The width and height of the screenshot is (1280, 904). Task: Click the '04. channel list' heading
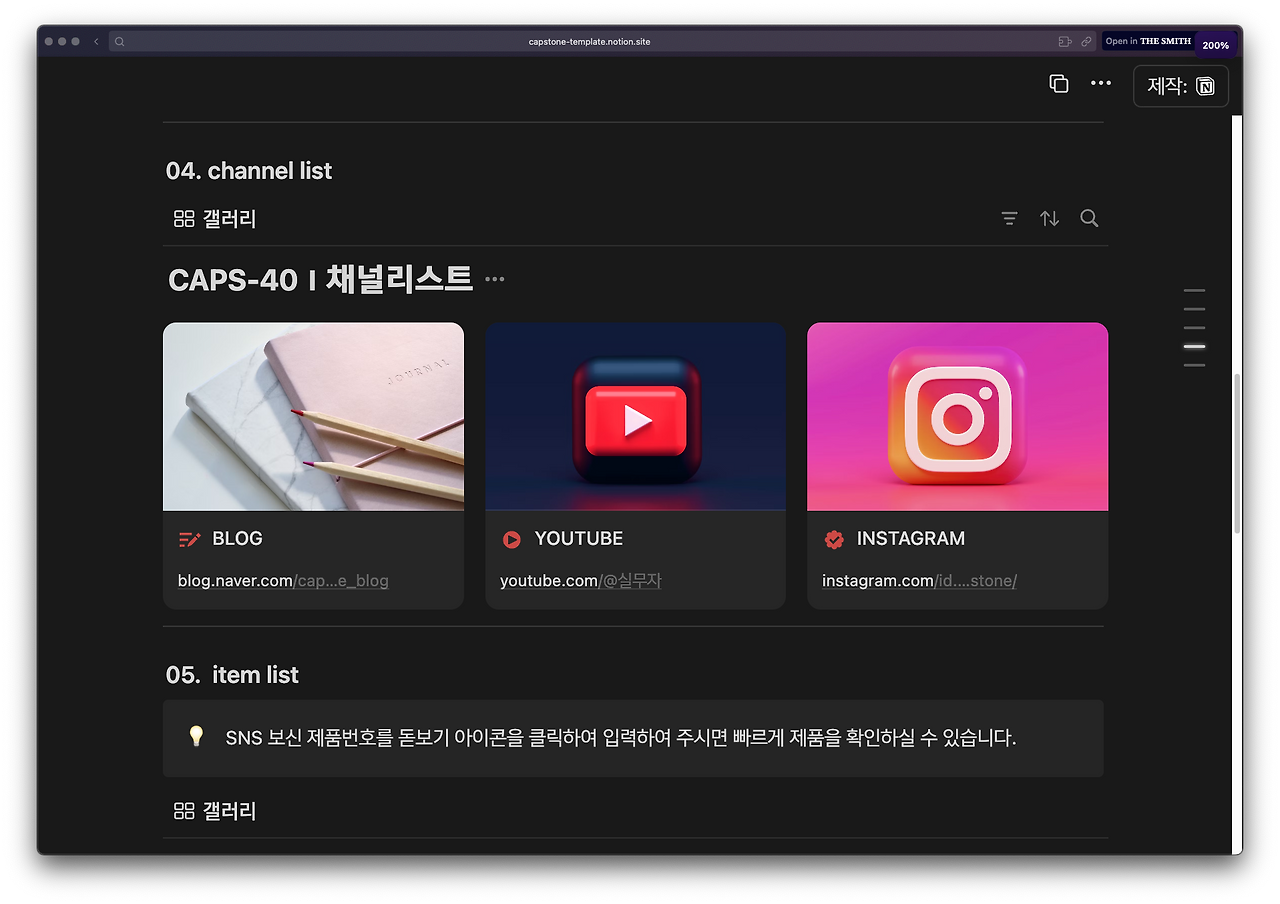[249, 171]
